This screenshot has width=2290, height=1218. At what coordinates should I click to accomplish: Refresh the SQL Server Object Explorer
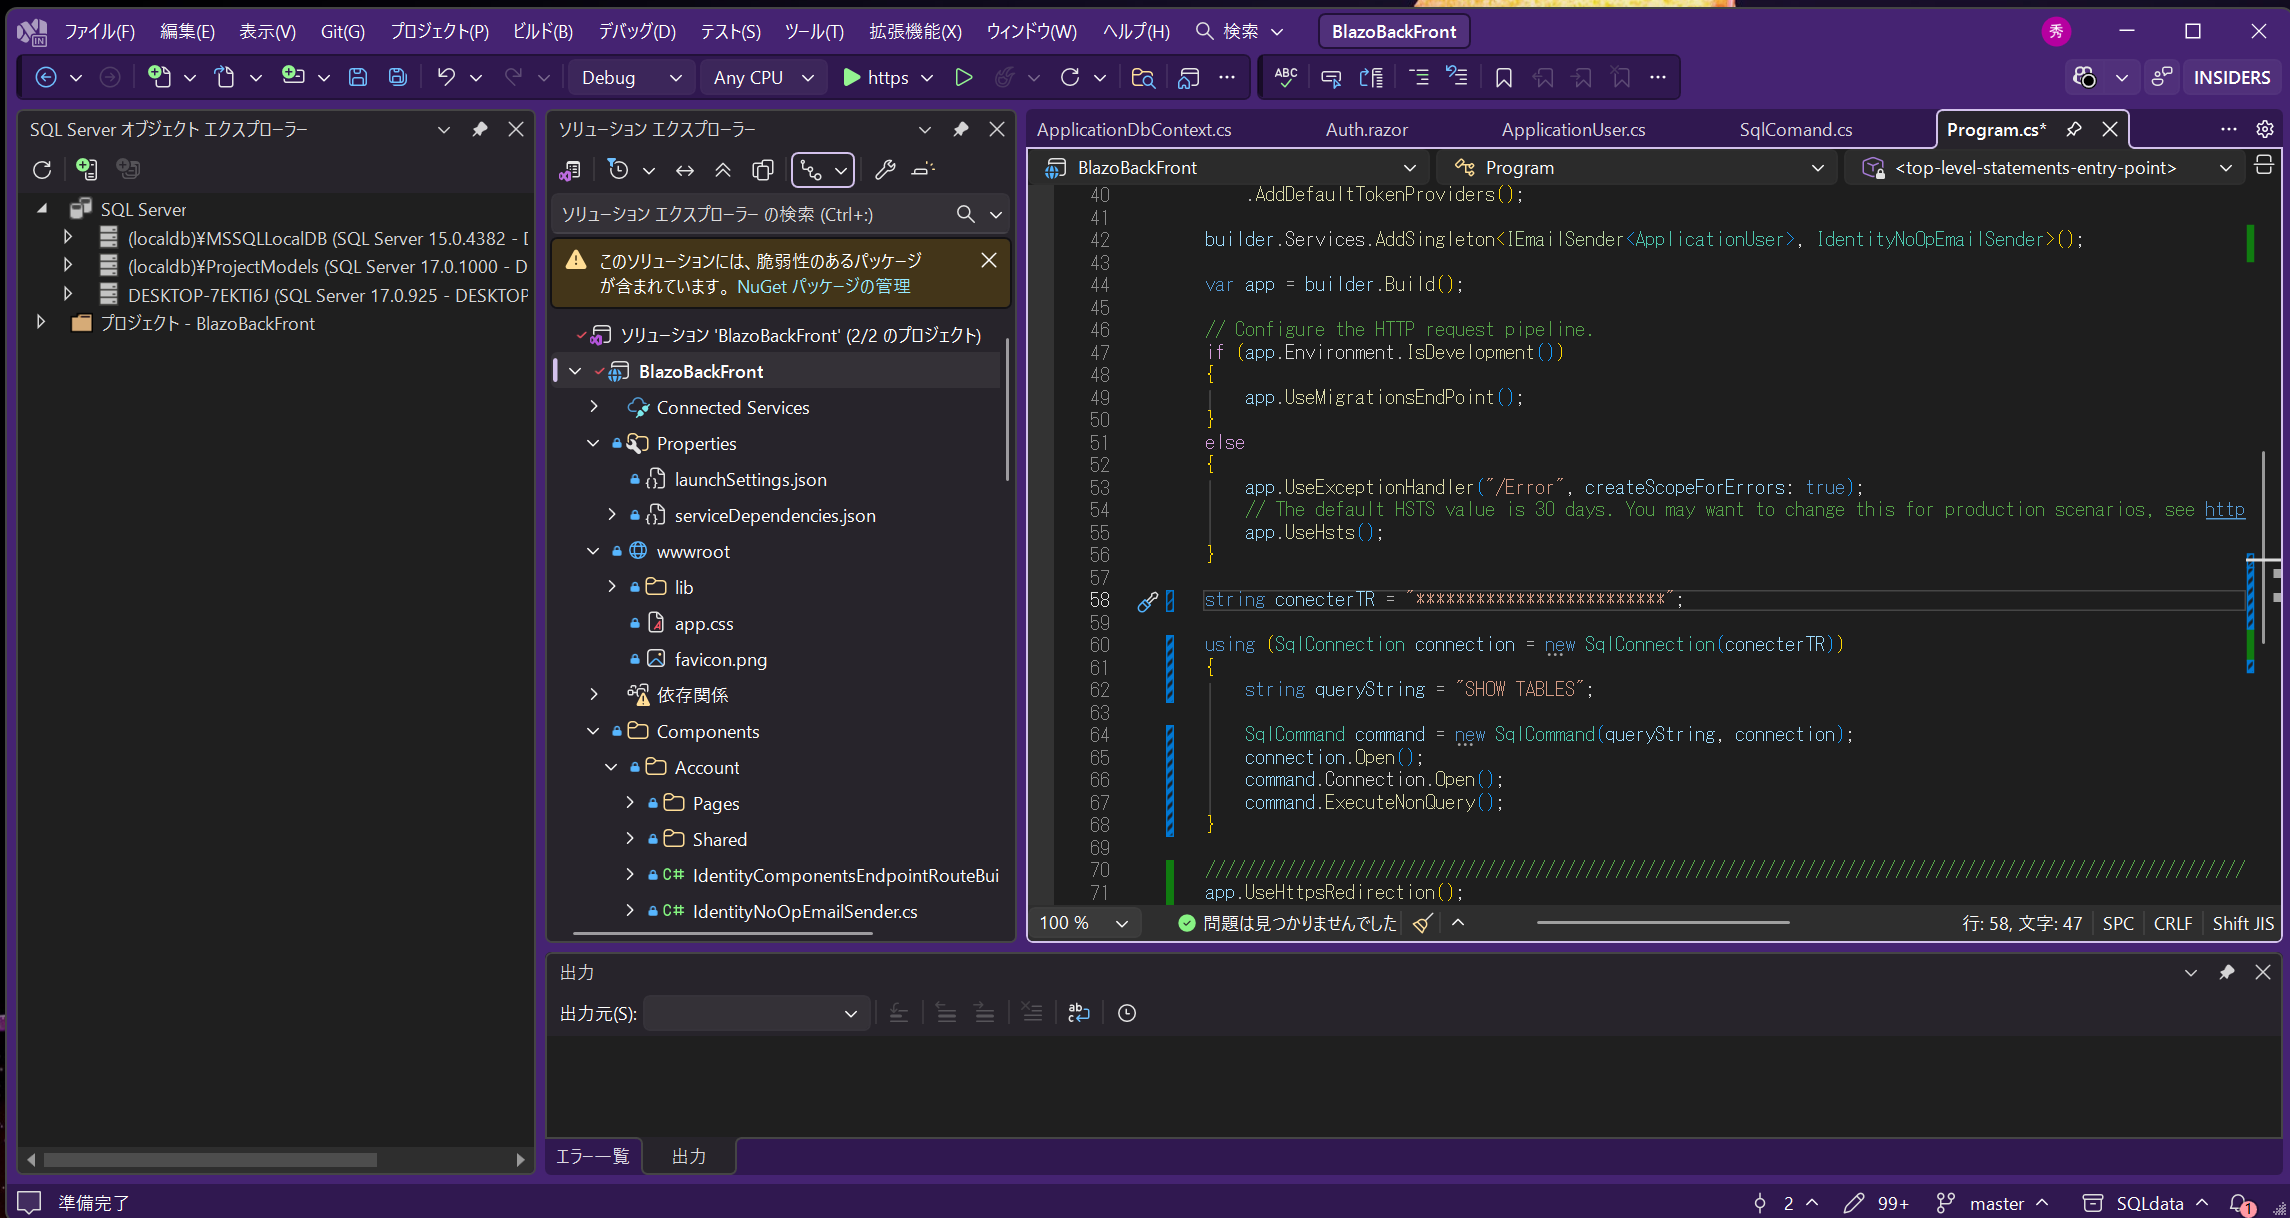(x=42, y=169)
